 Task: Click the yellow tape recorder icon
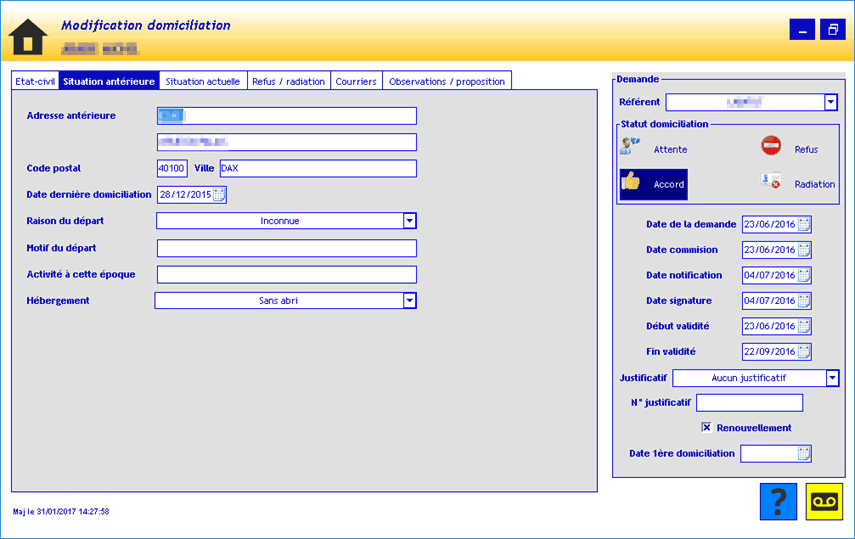[824, 501]
